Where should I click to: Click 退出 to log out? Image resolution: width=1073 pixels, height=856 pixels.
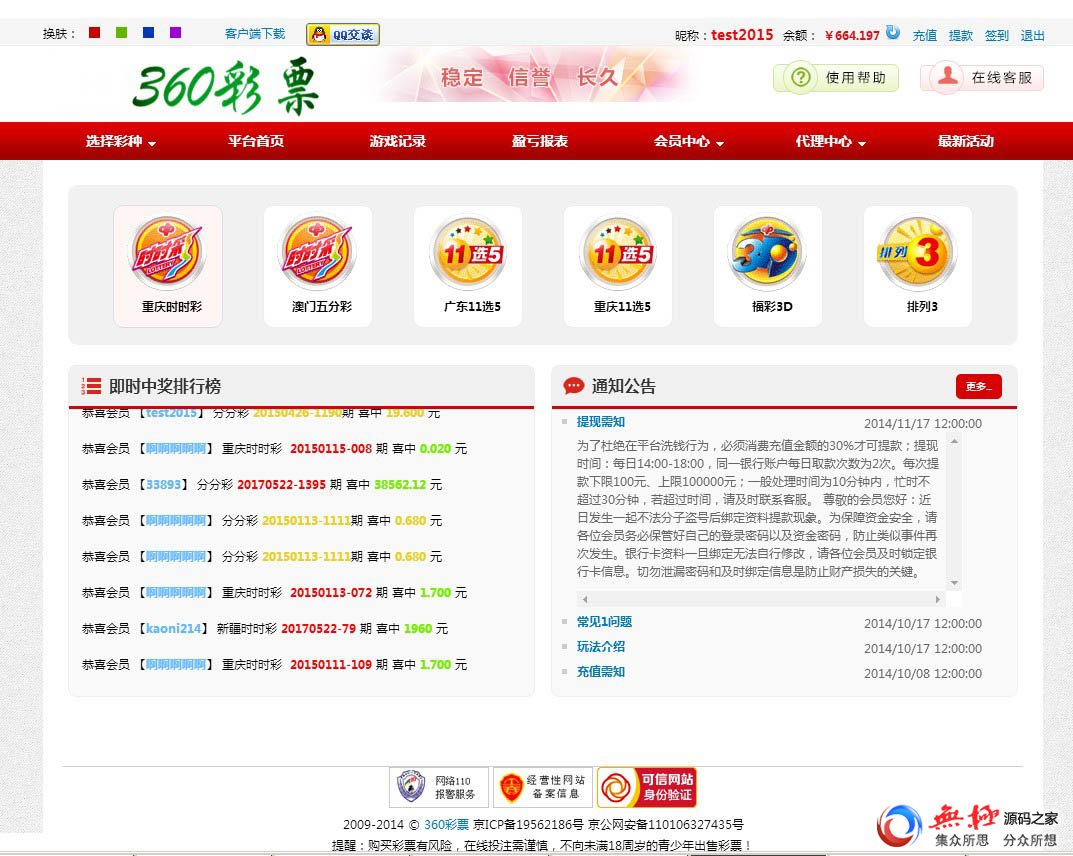(1033, 36)
